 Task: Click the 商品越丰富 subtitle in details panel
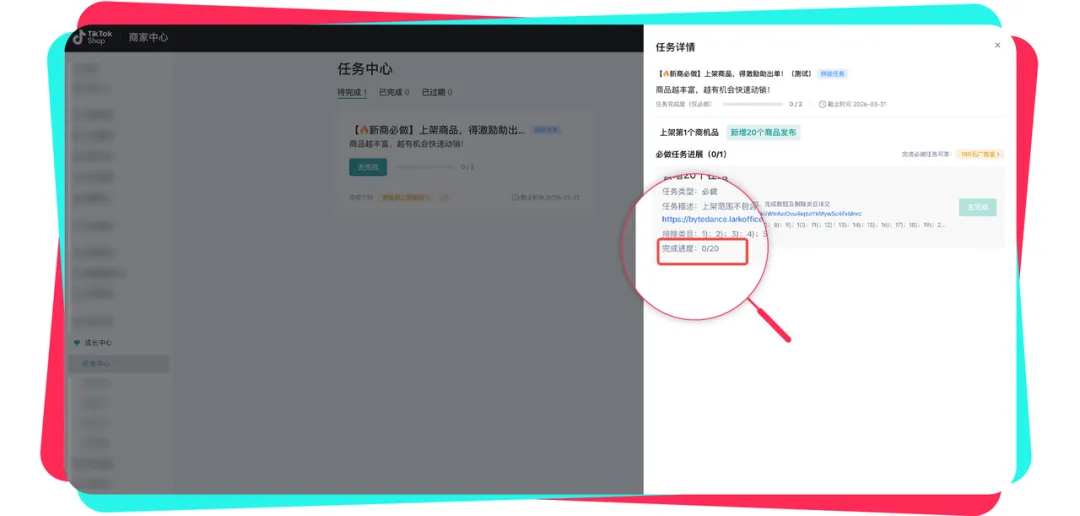(713, 90)
